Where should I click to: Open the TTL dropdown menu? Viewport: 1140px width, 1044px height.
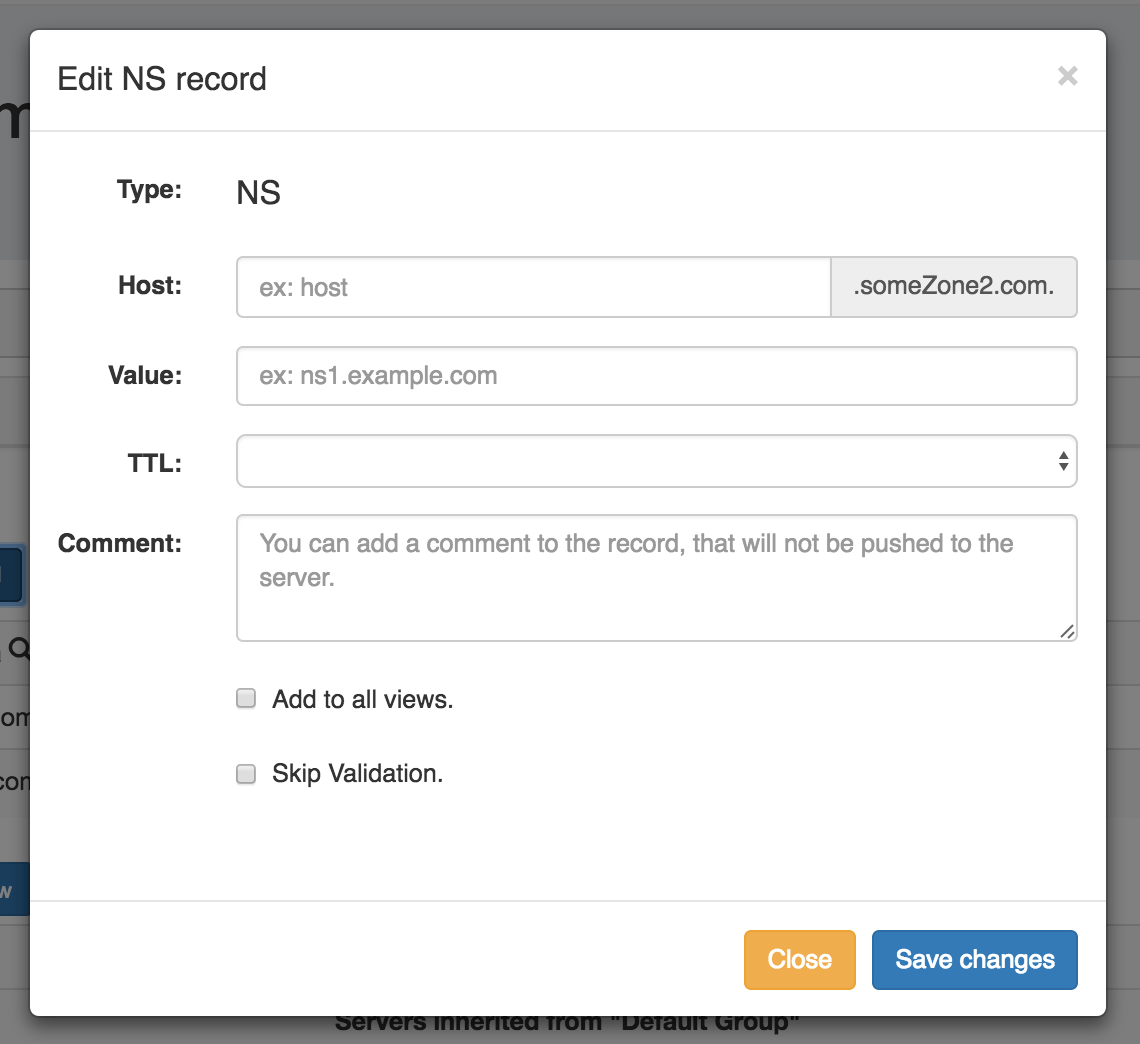pyautogui.click(x=645, y=461)
